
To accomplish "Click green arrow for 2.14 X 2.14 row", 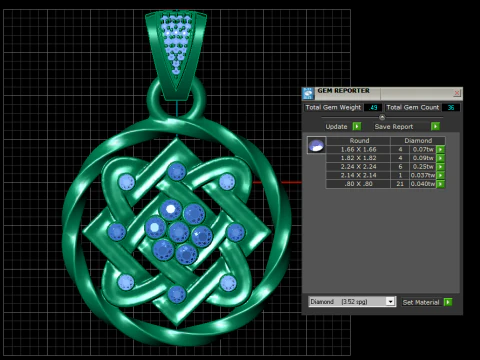I will [x=440, y=175].
